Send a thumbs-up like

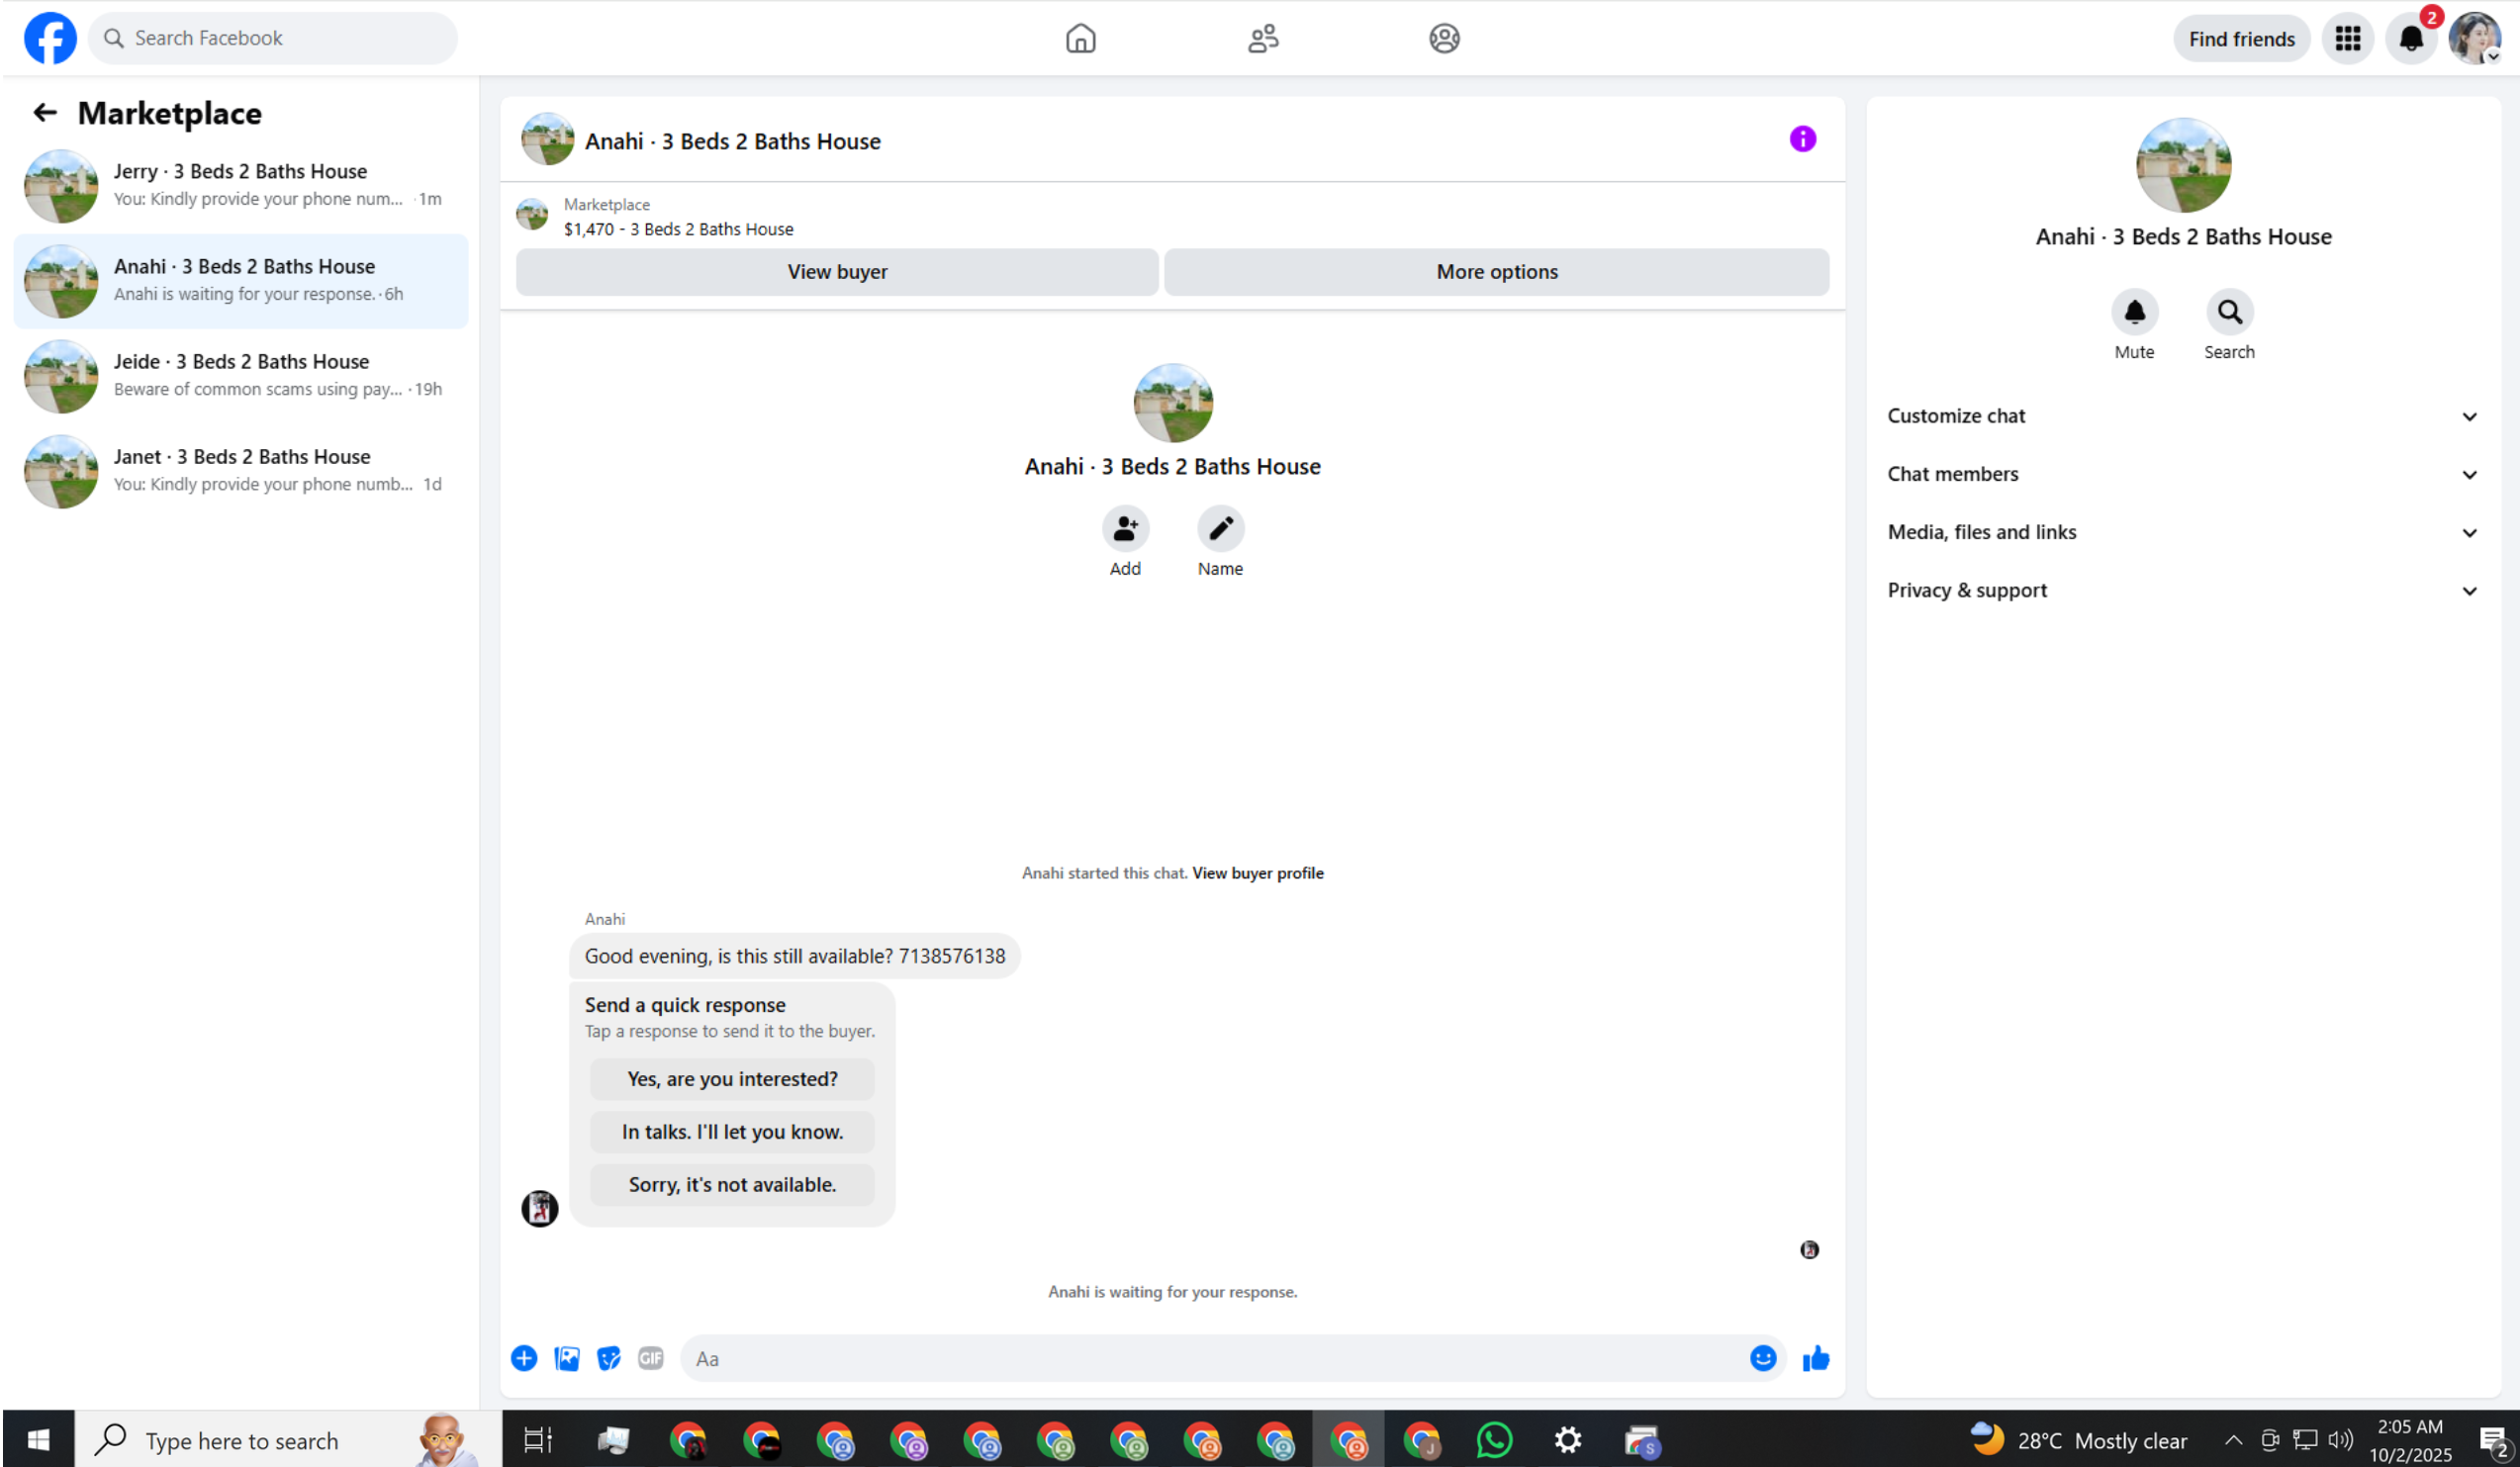(1815, 1358)
